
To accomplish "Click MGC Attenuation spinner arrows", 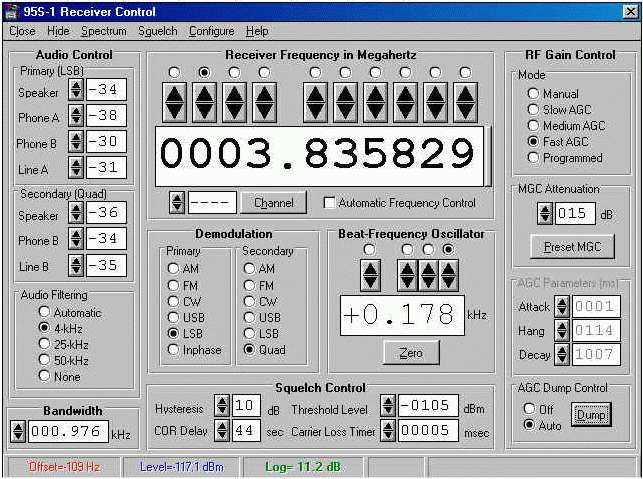I will point(545,213).
